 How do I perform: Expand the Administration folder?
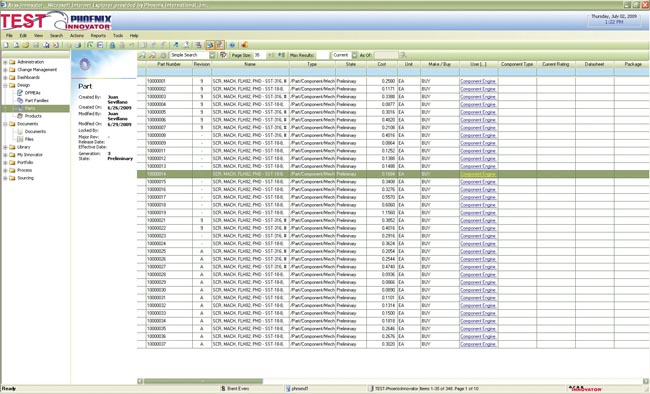pyautogui.click(x=5, y=62)
